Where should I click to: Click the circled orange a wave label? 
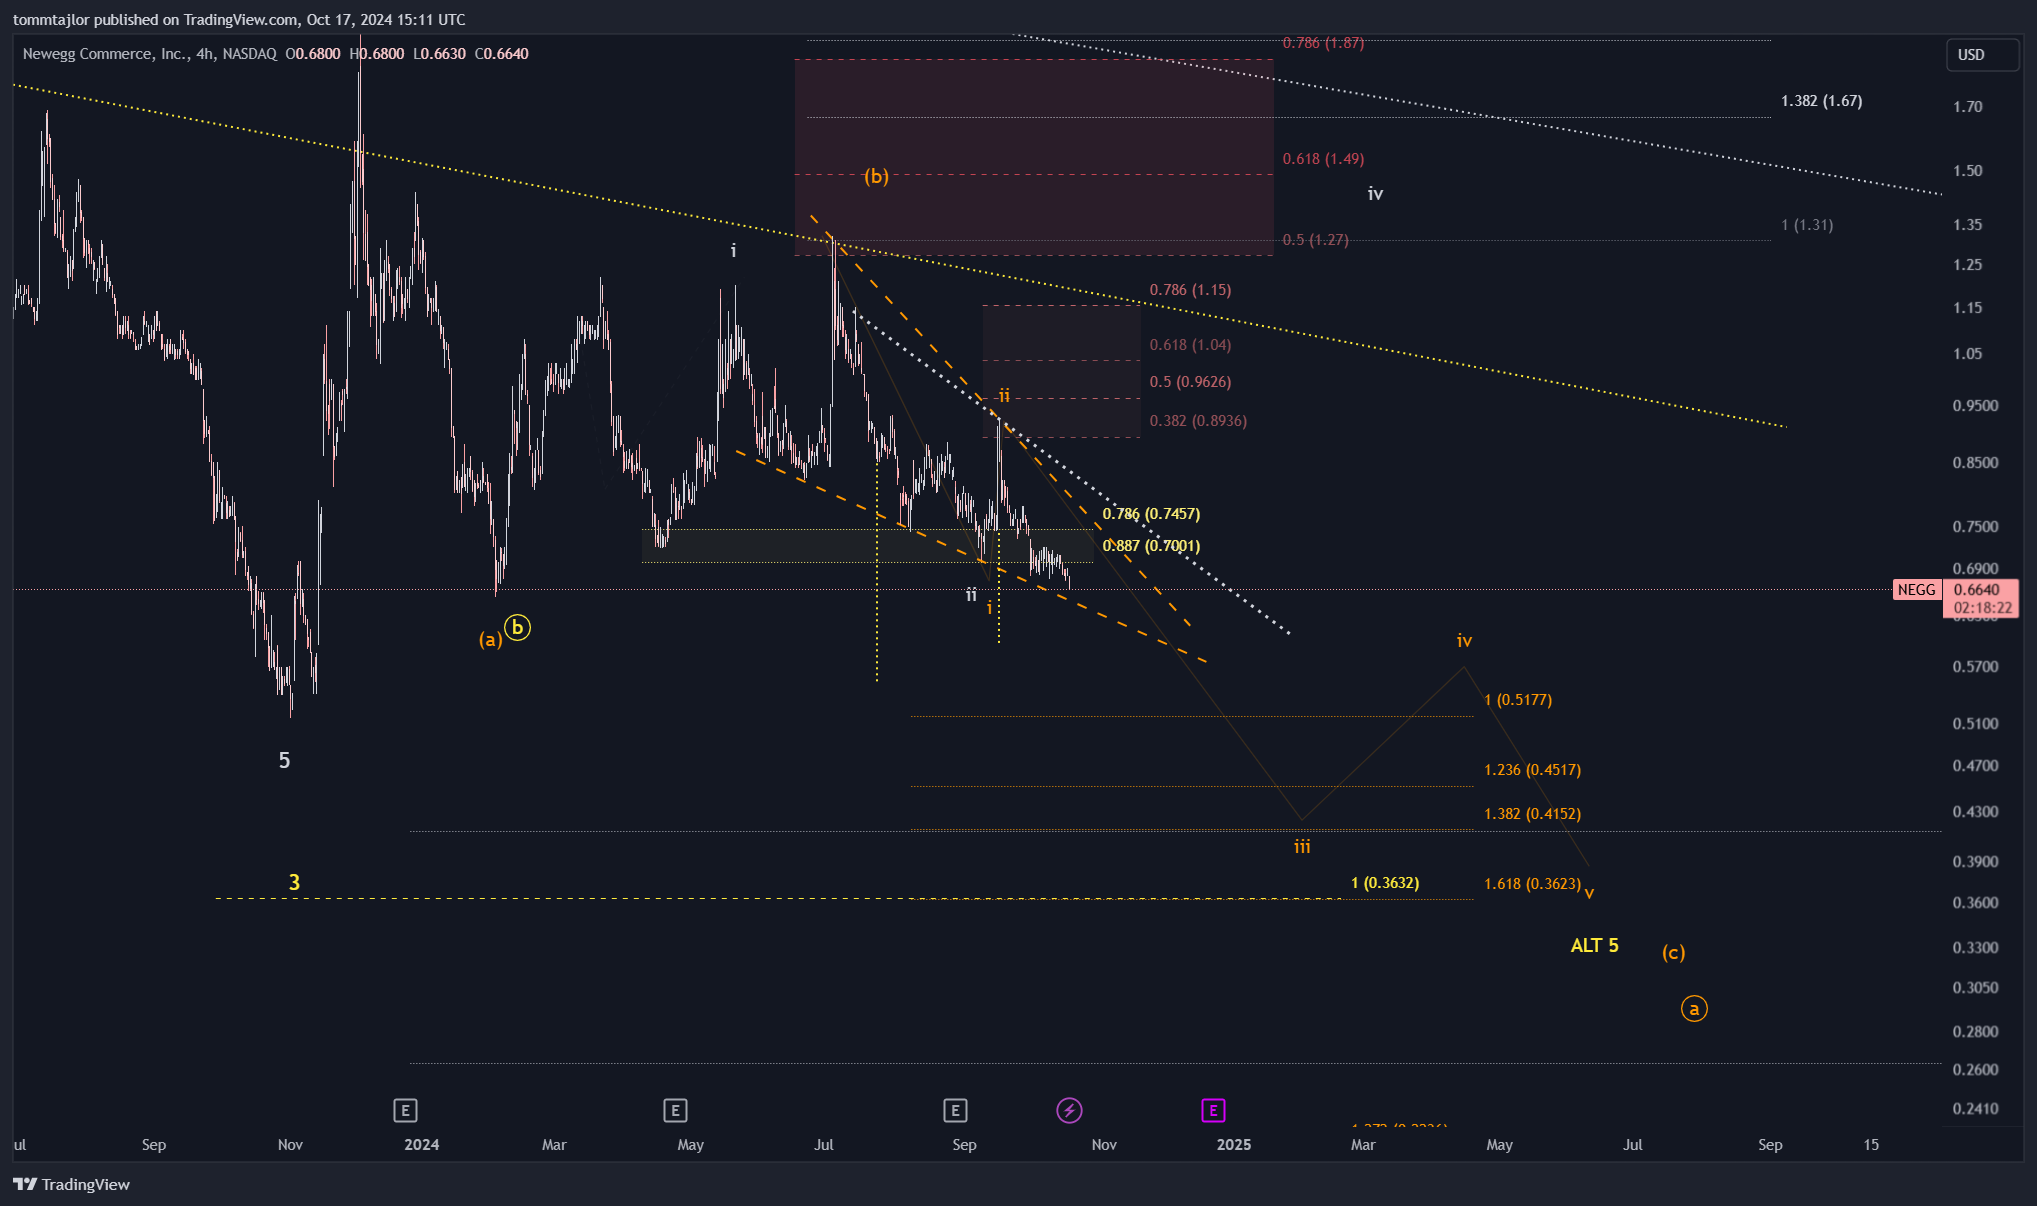pyautogui.click(x=1694, y=1009)
